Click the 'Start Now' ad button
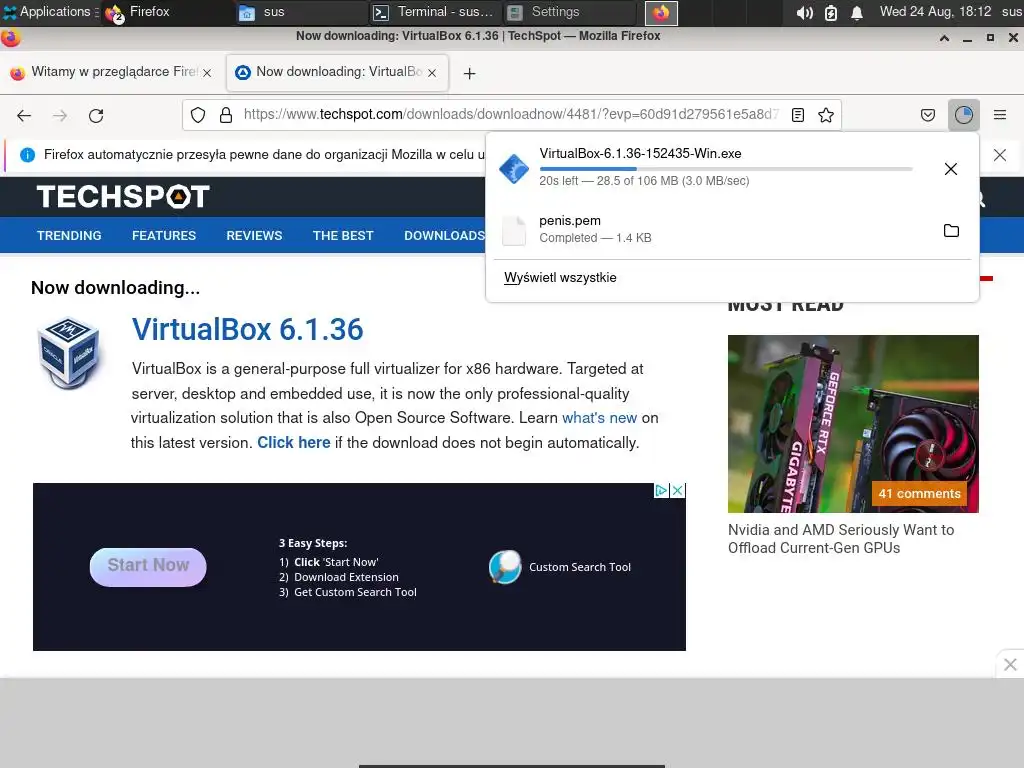Viewport: 1024px width, 768px height. (148, 567)
